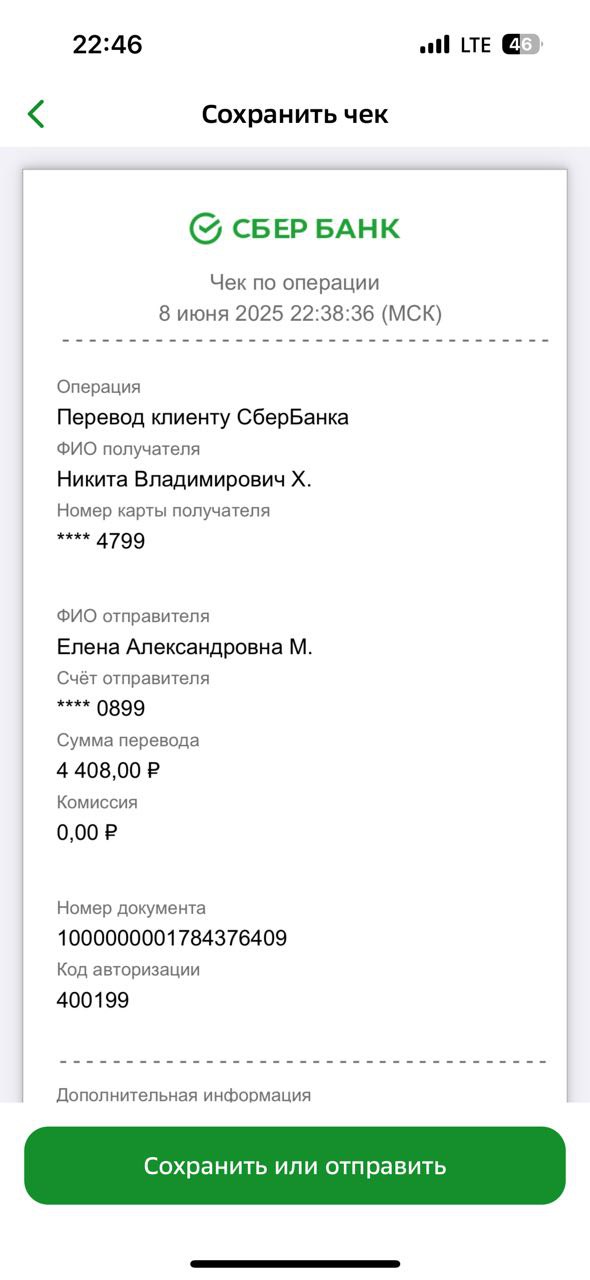Tap the transfer amount 4 408,00 ₽
Image resolution: width=590 pixels, height=1280 pixels.
tap(108, 770)
